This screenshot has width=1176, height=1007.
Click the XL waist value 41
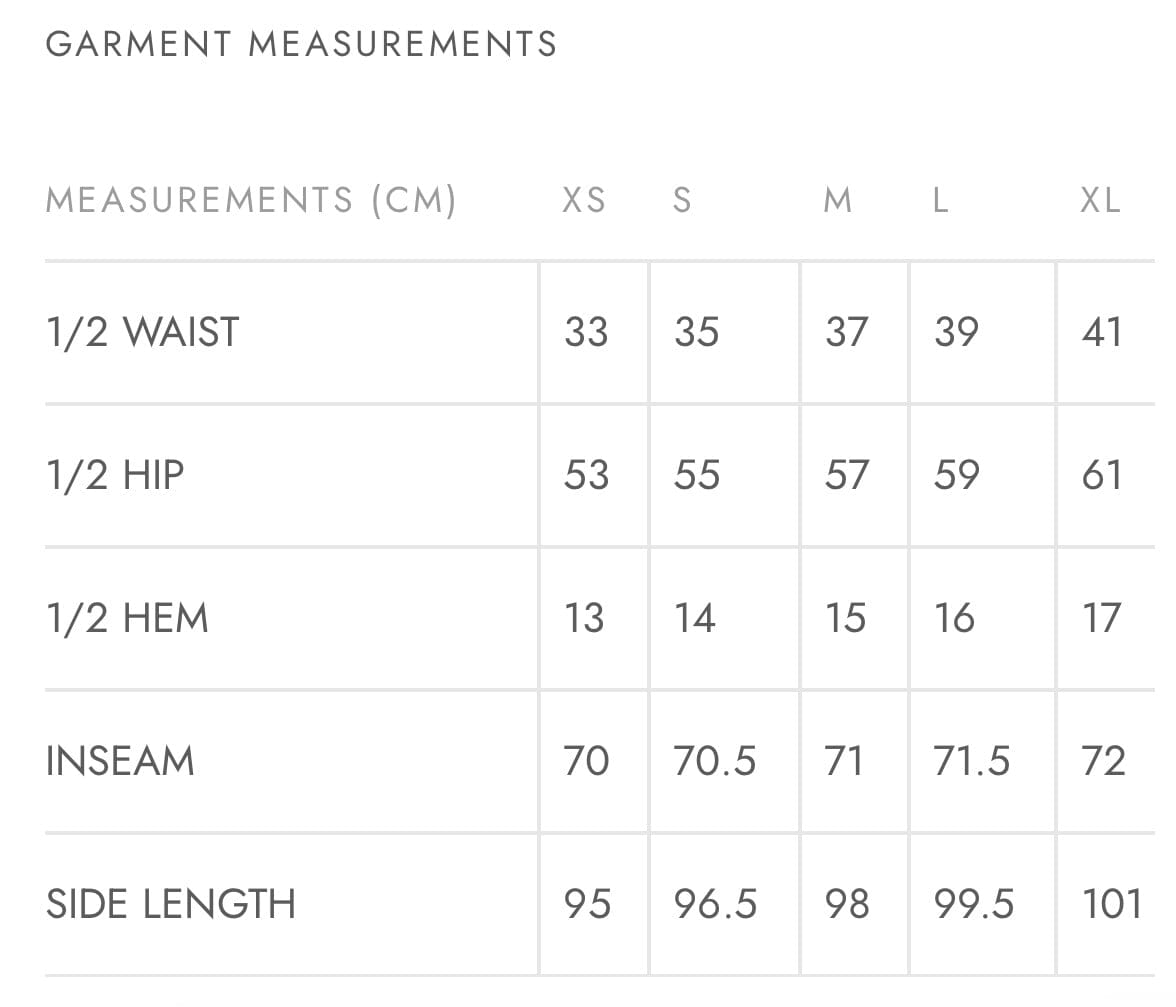(1102, 332)
